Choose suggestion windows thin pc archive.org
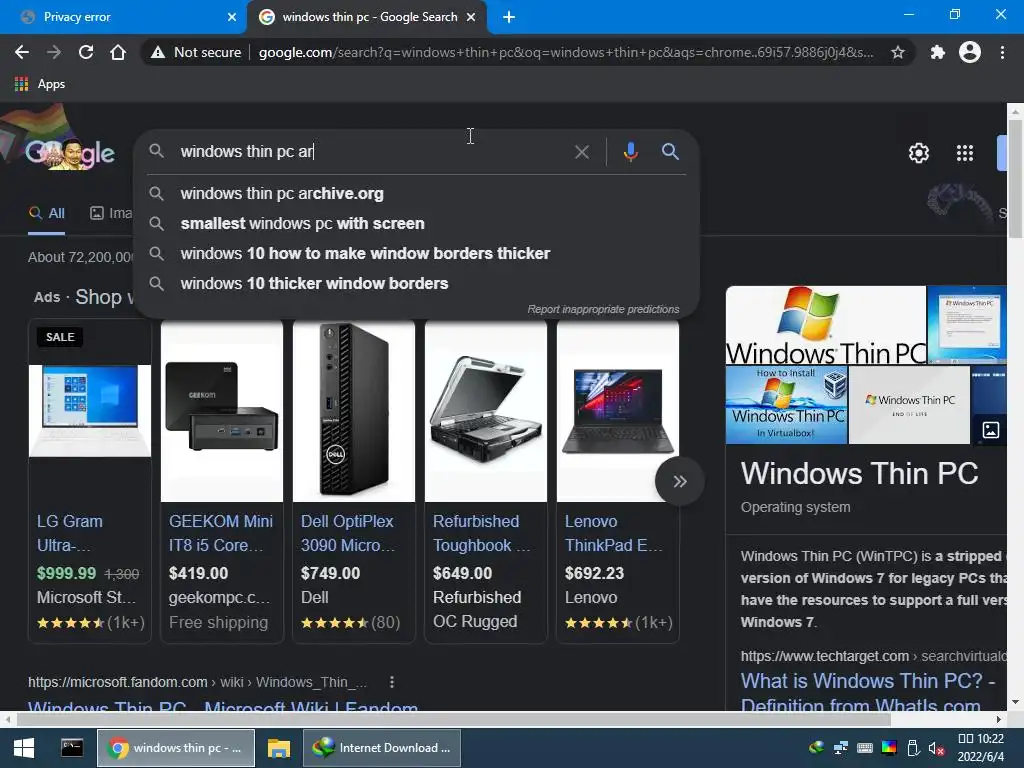 point(417,193)
